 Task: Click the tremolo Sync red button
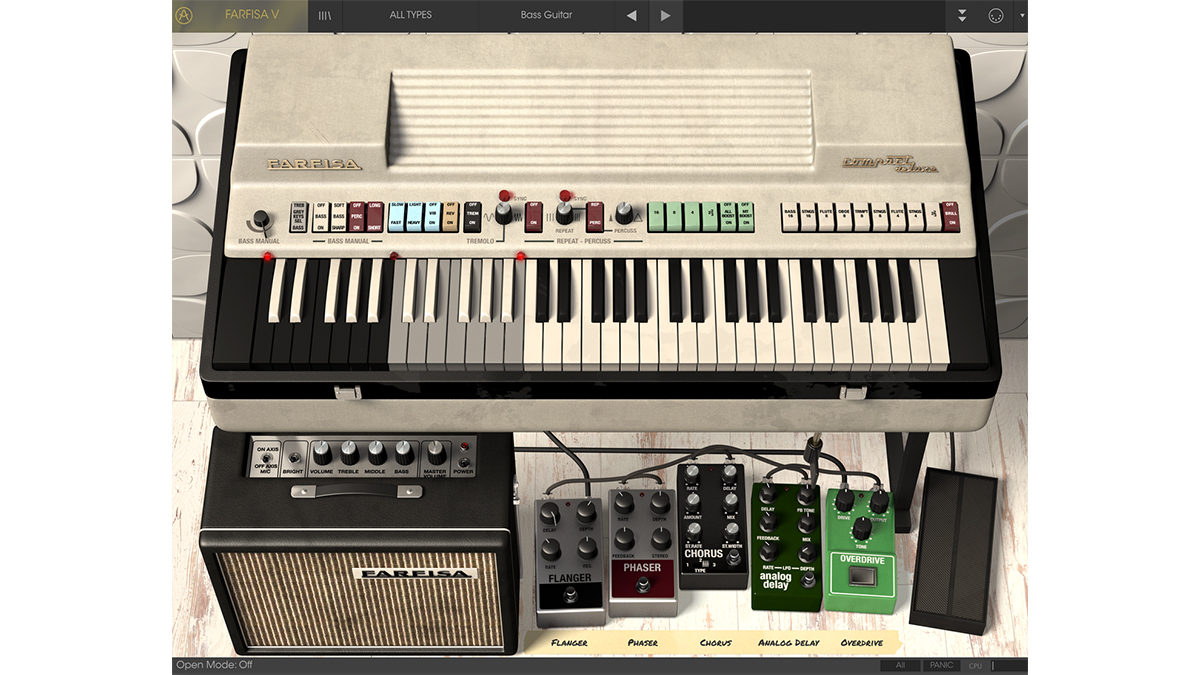tap(504, 195)
